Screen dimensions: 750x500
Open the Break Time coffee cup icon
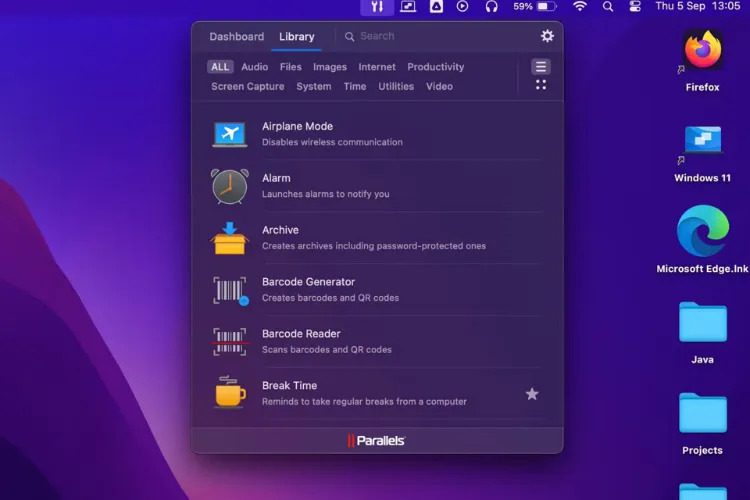230,392
